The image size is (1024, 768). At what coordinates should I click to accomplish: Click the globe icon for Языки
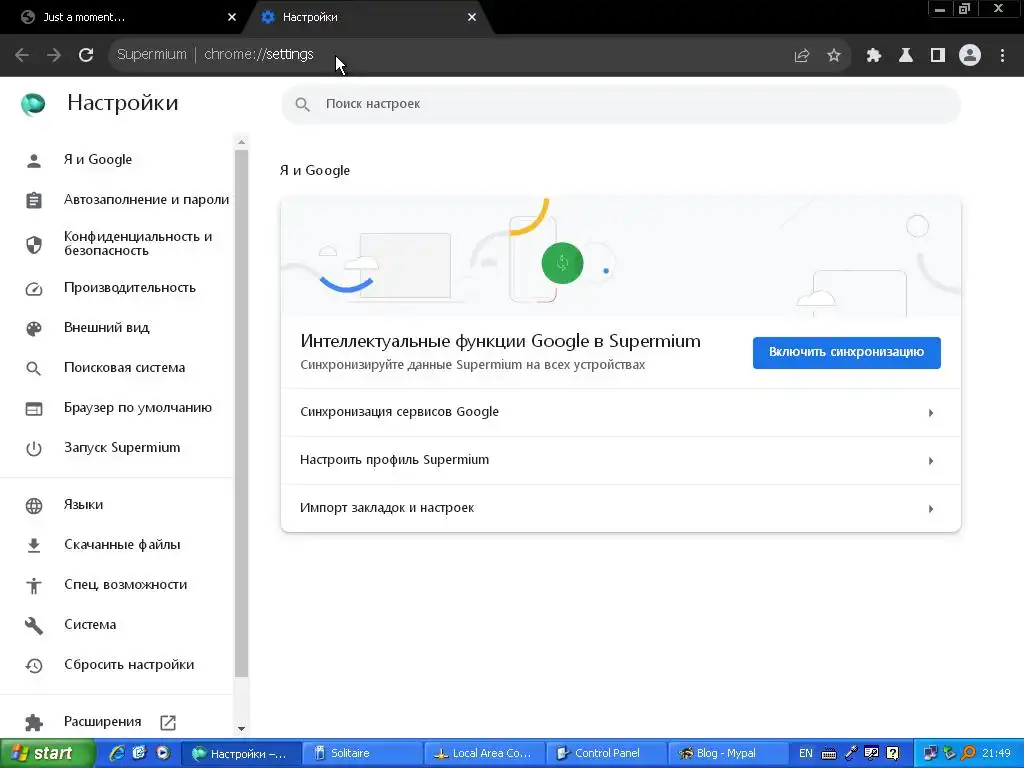(x=34, y=505)
